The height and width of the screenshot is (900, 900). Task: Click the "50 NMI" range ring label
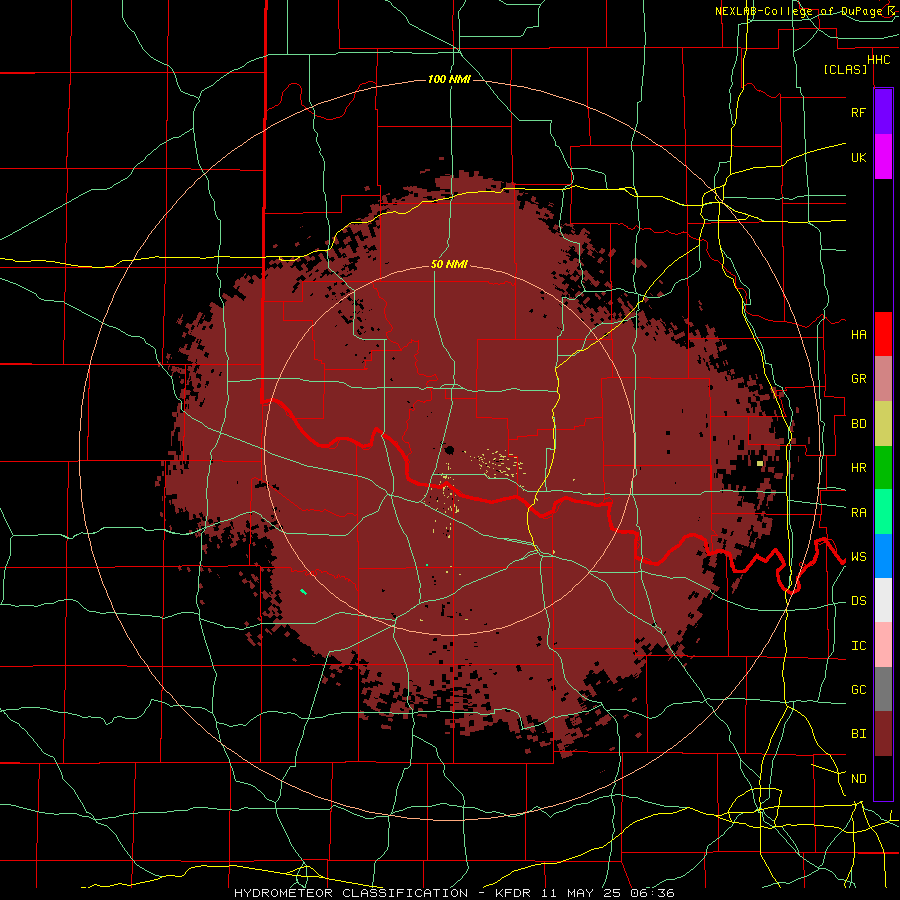tap(449, 264)
